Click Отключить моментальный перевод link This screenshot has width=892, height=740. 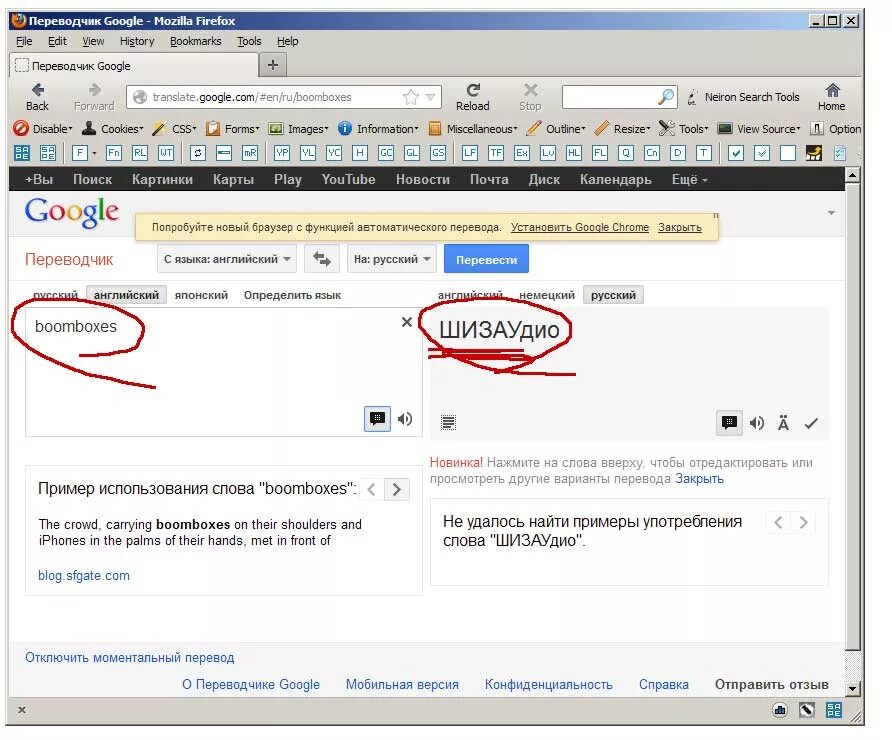130,658
